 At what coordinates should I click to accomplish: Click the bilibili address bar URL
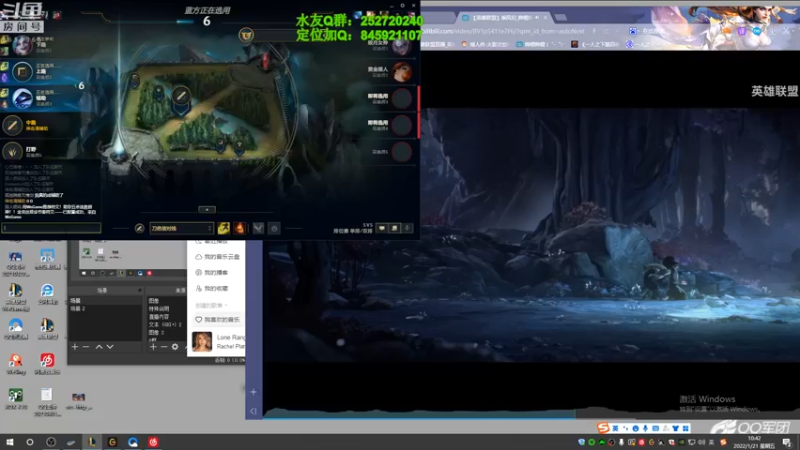pyautogui.click(x=503, y=31)
